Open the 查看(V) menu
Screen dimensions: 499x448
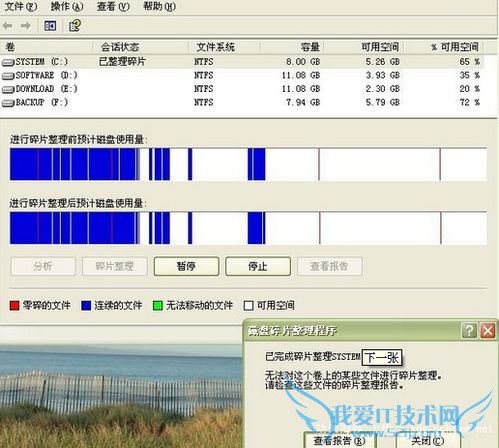[113, 6]
